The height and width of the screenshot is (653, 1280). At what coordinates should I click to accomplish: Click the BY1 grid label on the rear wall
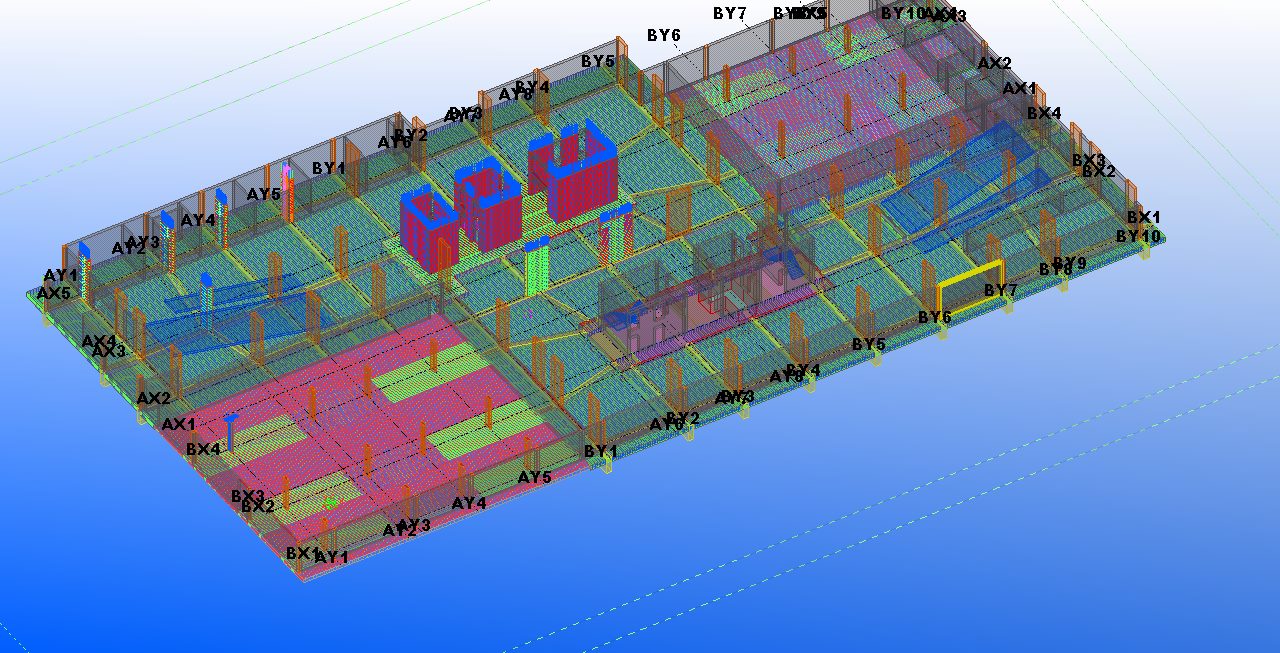click(x=329, y=168)
